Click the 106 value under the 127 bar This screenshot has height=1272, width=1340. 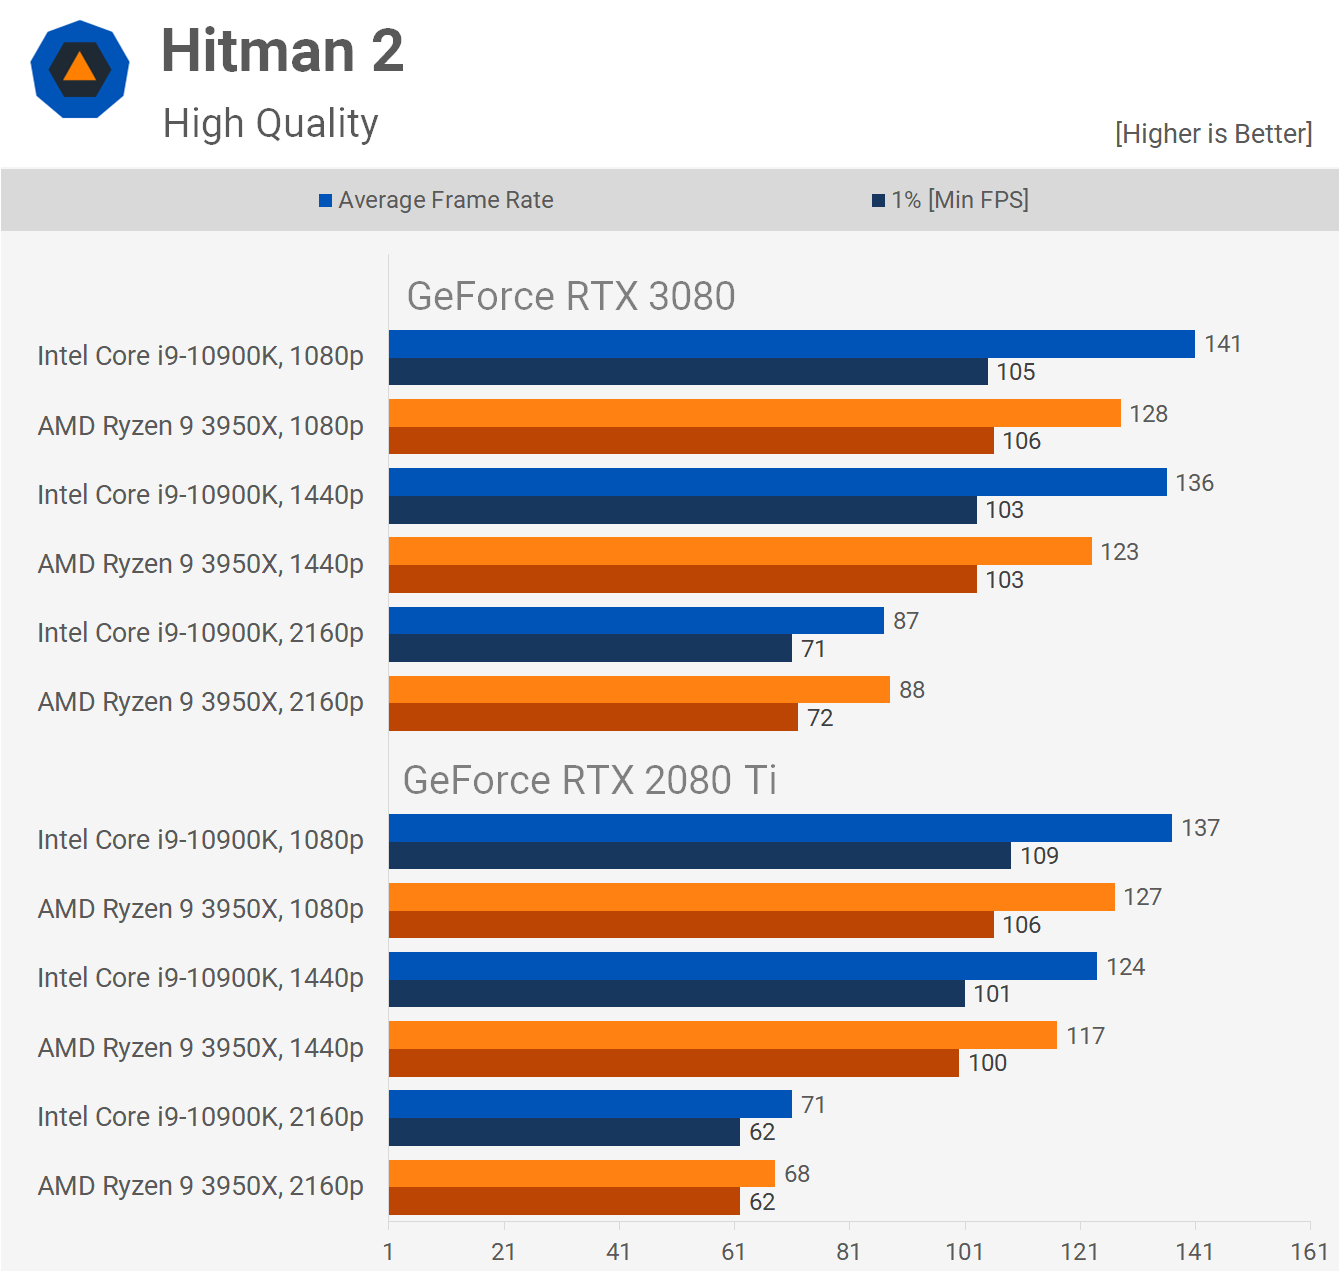(1022, 925)
